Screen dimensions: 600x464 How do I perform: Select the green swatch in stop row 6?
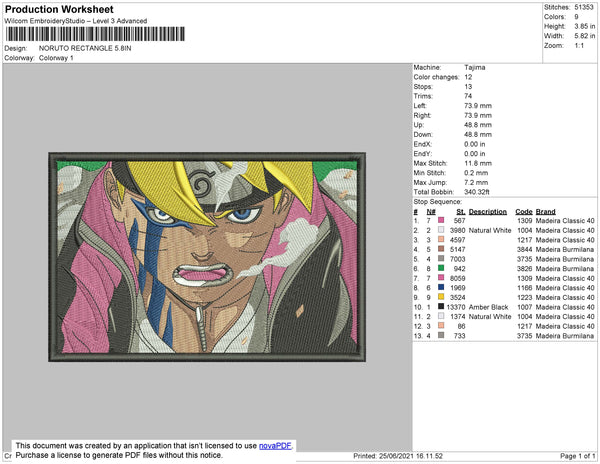point(441,268)
